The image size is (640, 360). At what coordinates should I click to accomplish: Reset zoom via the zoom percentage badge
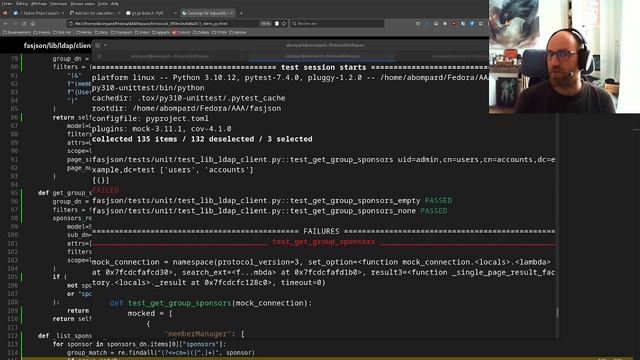pyautogui.click(x=265, y=24)
